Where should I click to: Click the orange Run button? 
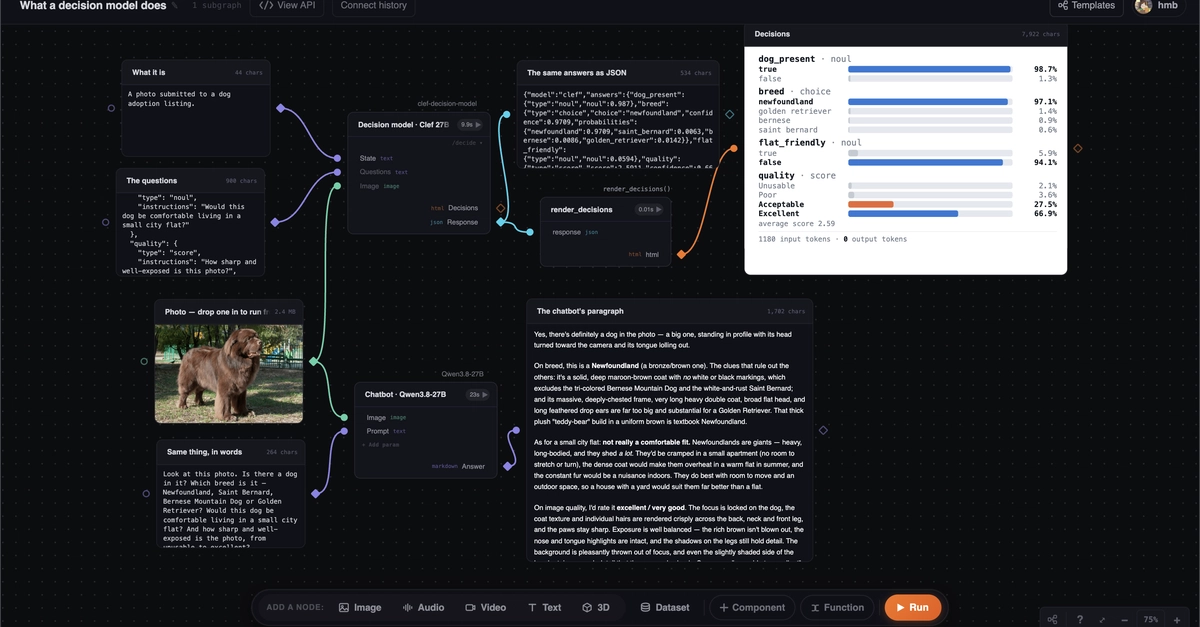click(x=912, y=607)
